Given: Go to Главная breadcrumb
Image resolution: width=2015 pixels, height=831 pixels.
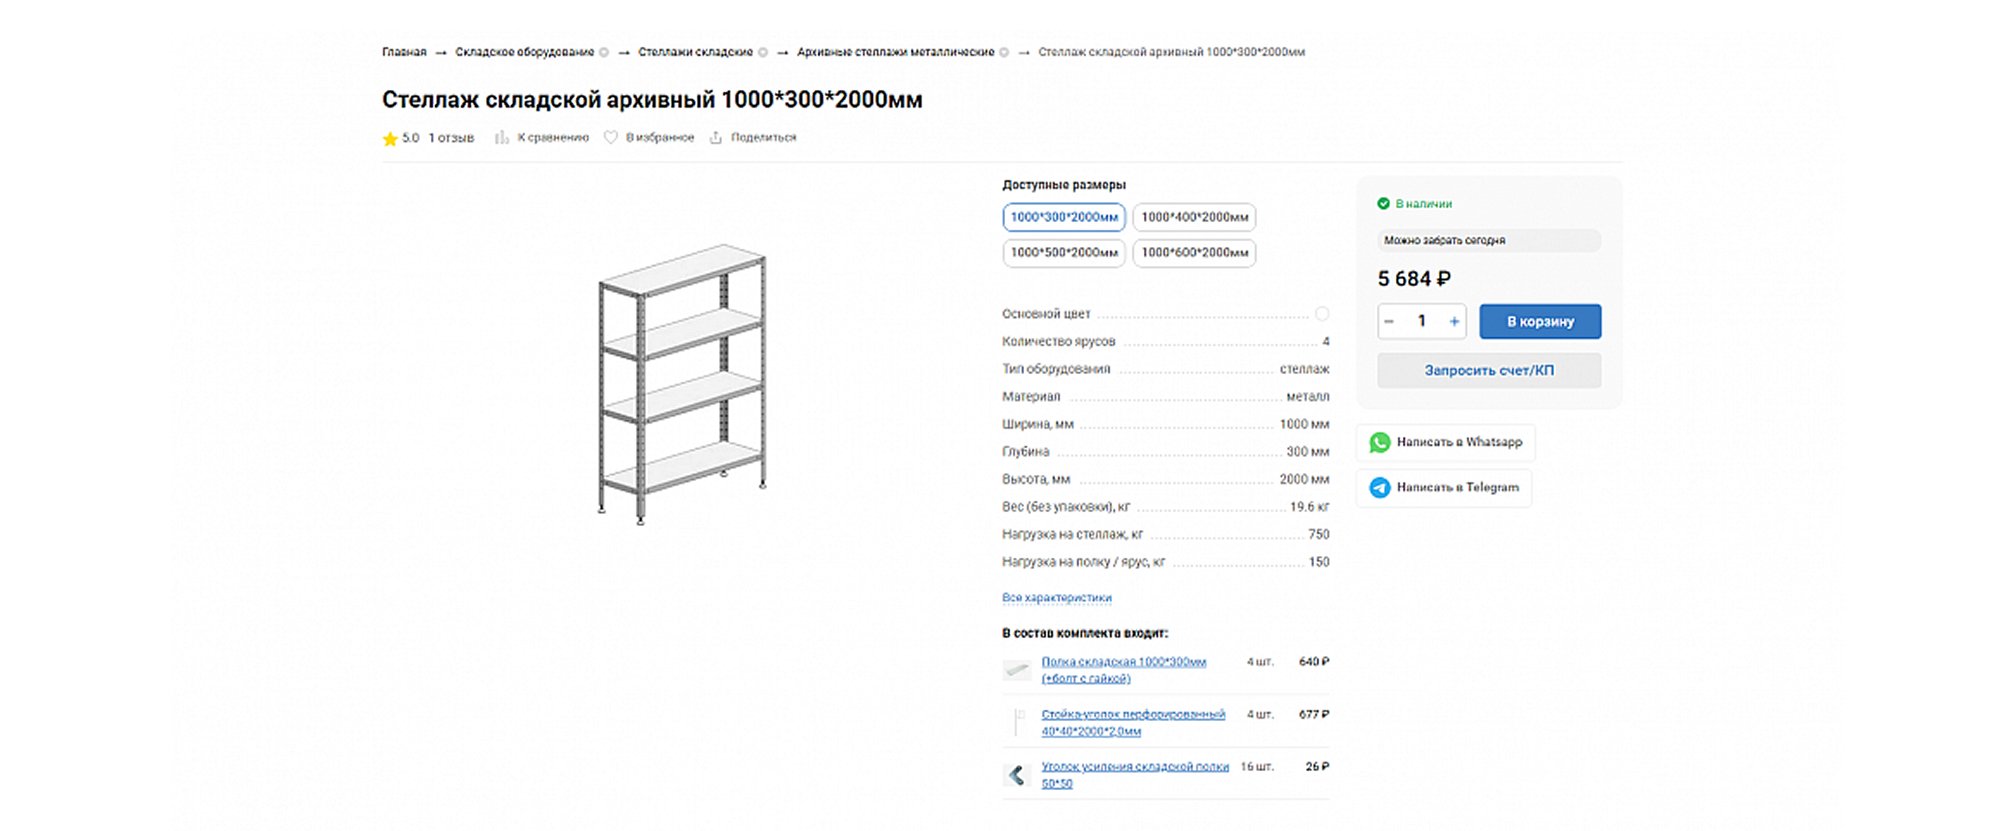Looking at the screenshot, I should tap(404, 52).
